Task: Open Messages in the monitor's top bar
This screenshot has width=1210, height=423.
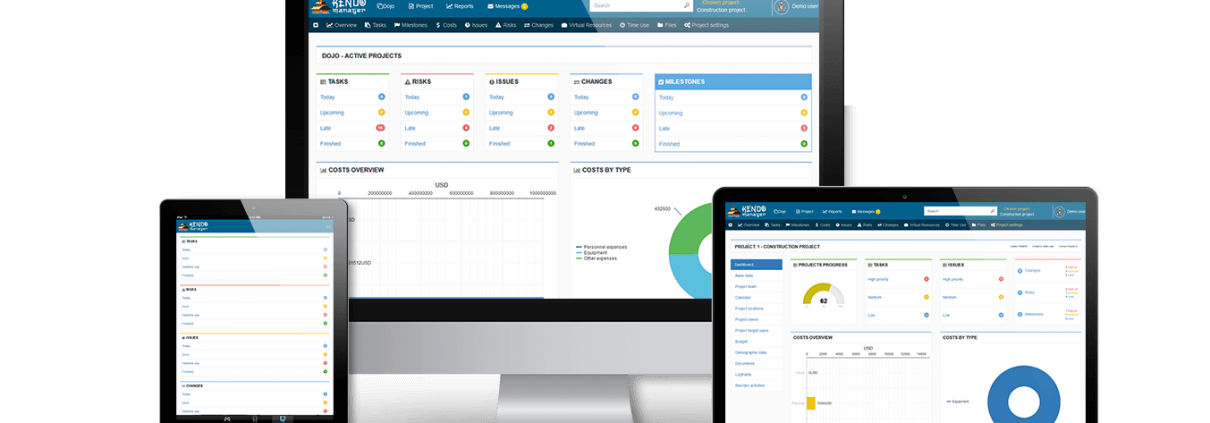Action: point(507,6)
